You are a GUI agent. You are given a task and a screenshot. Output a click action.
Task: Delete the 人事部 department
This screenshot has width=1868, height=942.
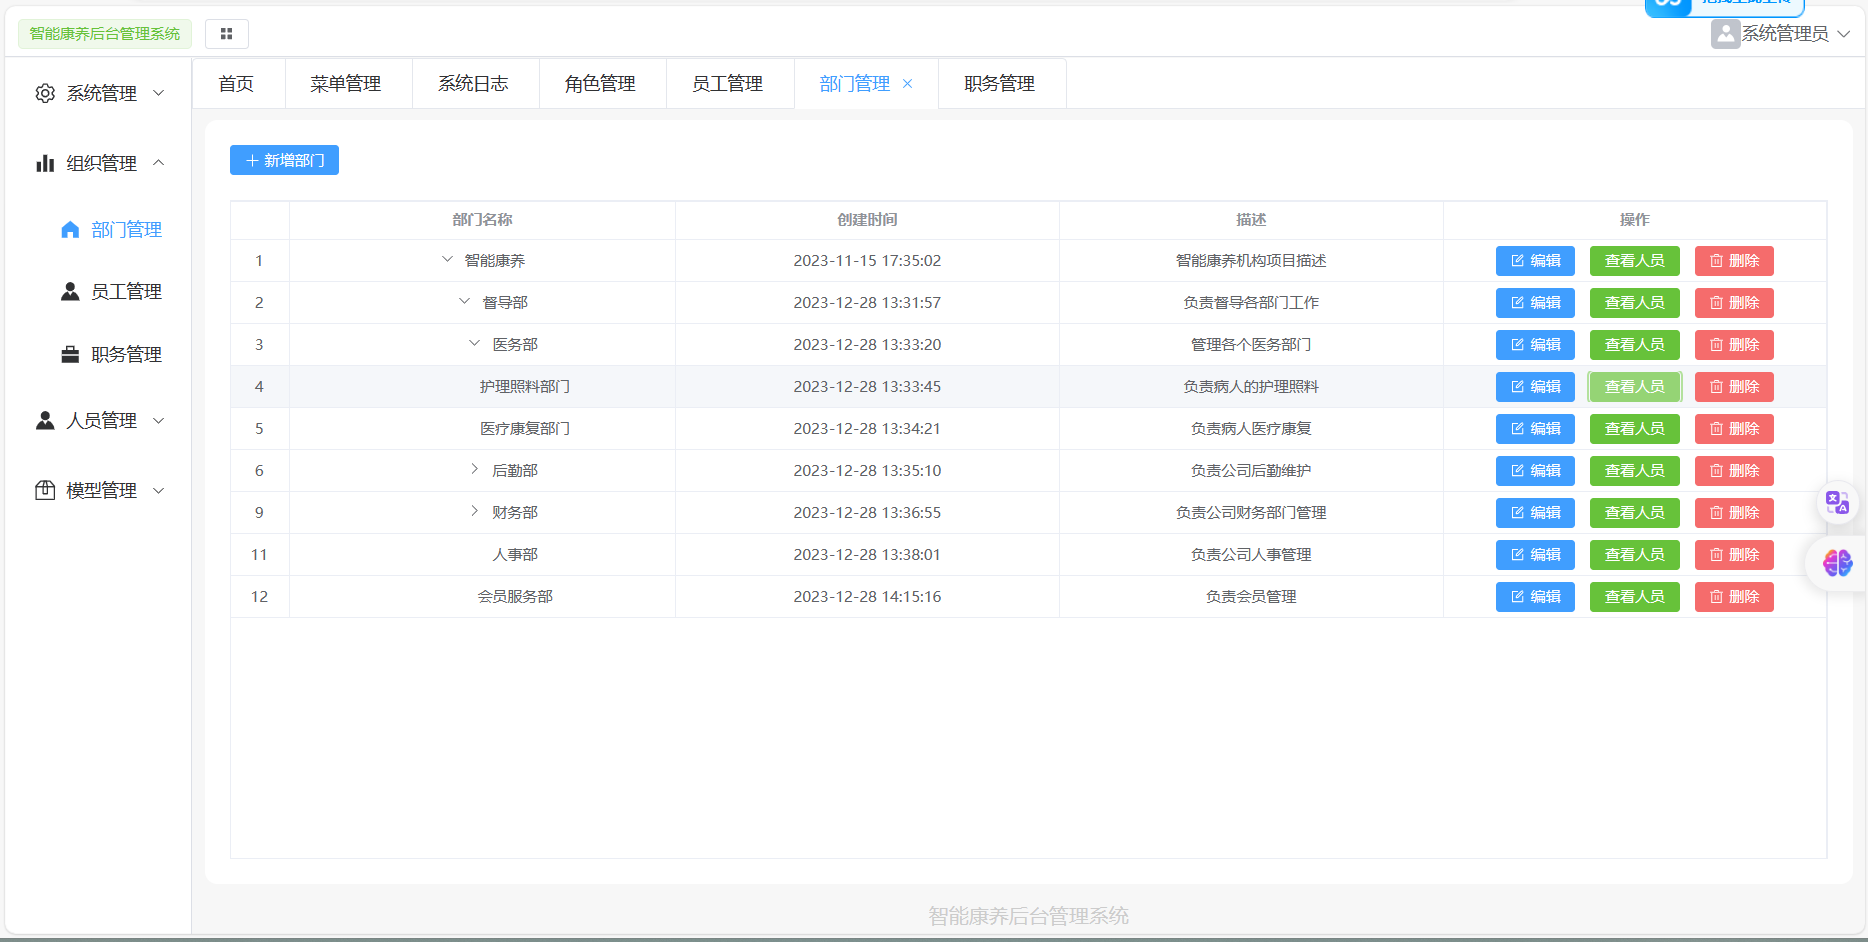click(x=1734, y=555)
